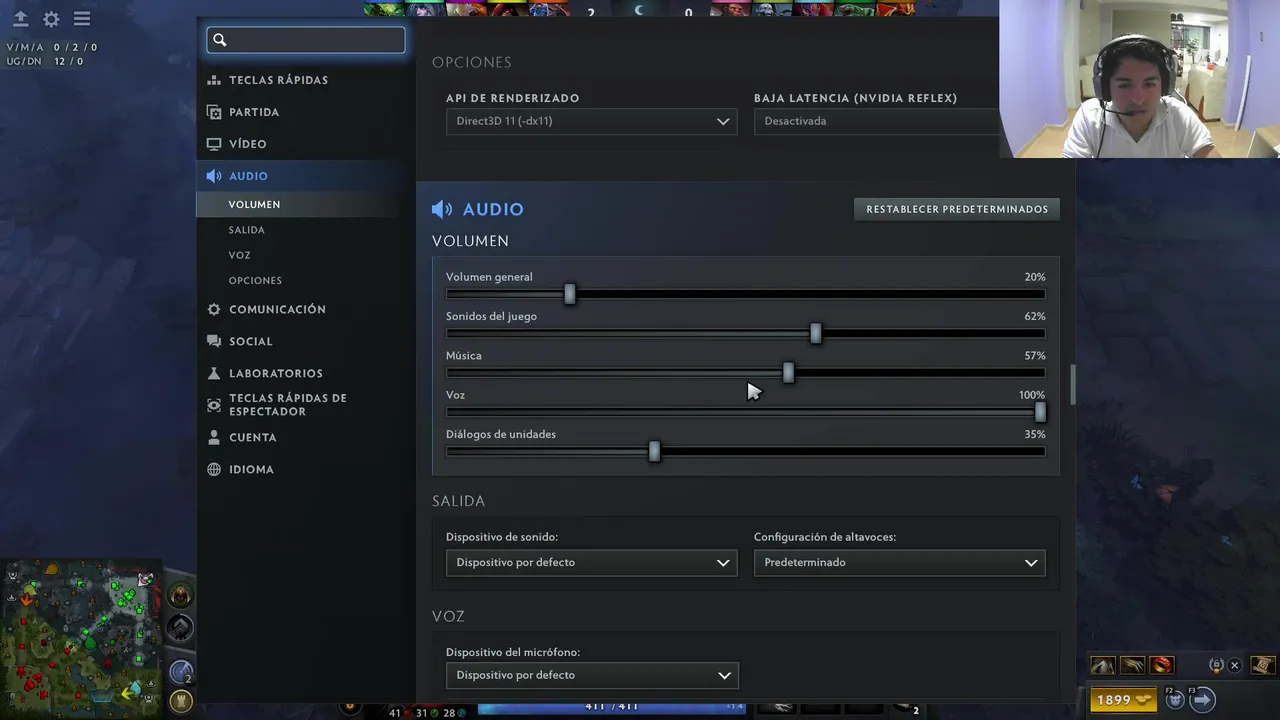Open the settings gear icon

coord(51,19)
